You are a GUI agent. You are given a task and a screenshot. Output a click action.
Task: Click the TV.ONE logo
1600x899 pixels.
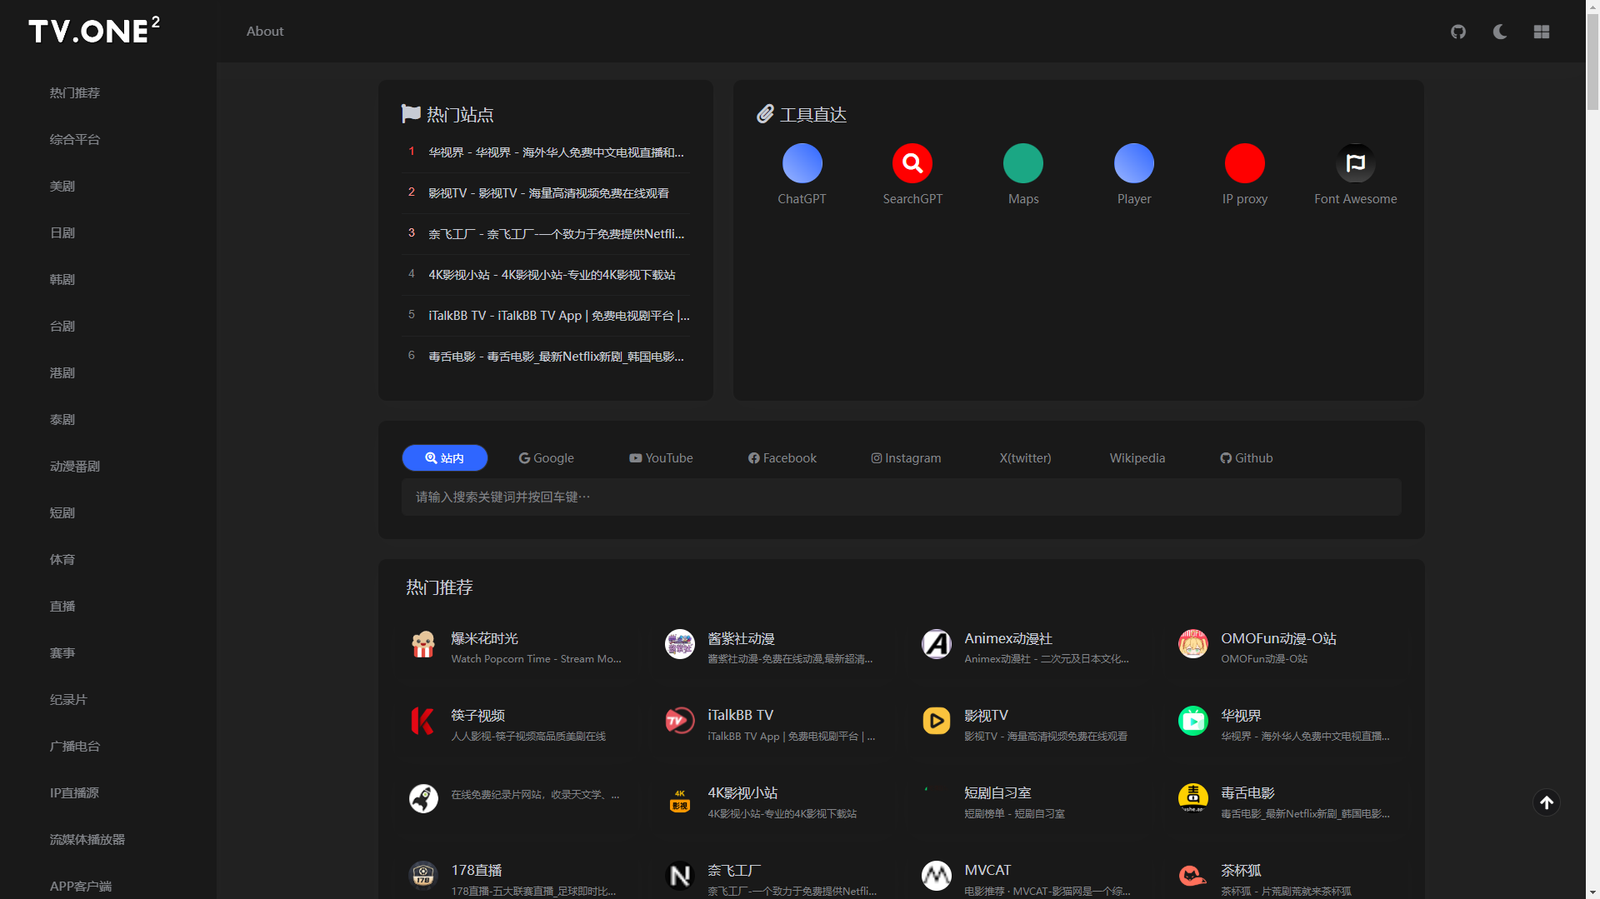click(94, 31)
